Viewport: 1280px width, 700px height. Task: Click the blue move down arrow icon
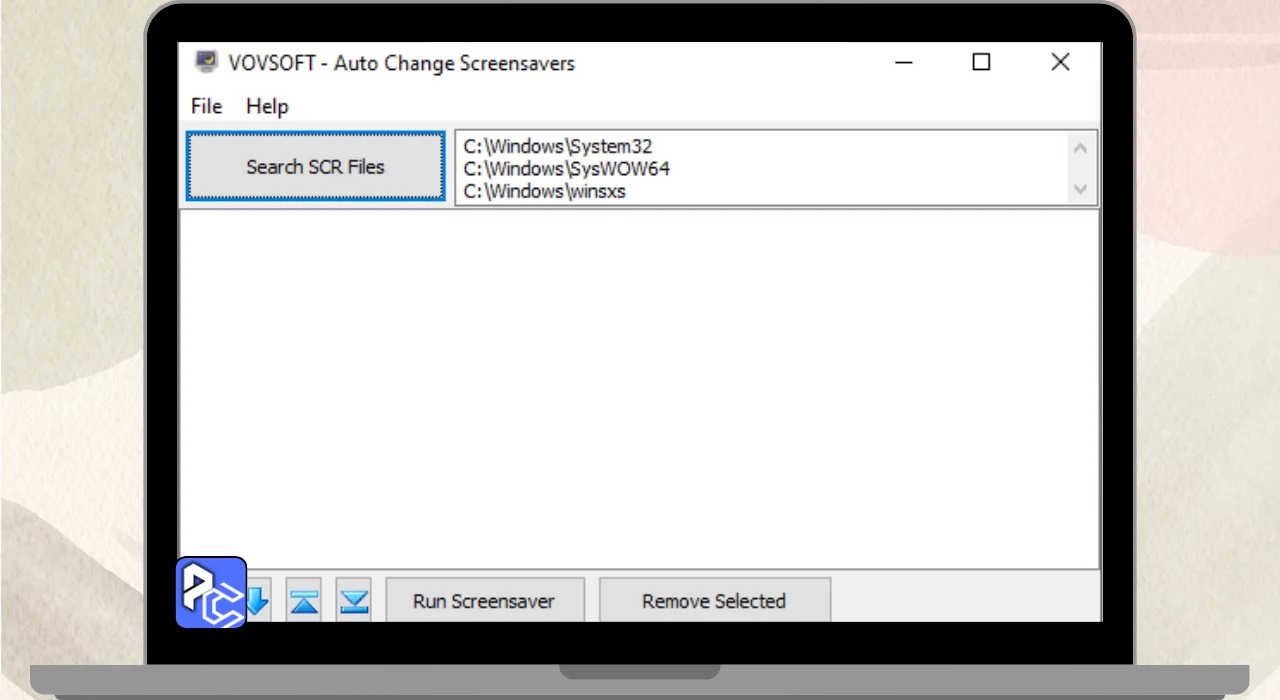(258, 601)
